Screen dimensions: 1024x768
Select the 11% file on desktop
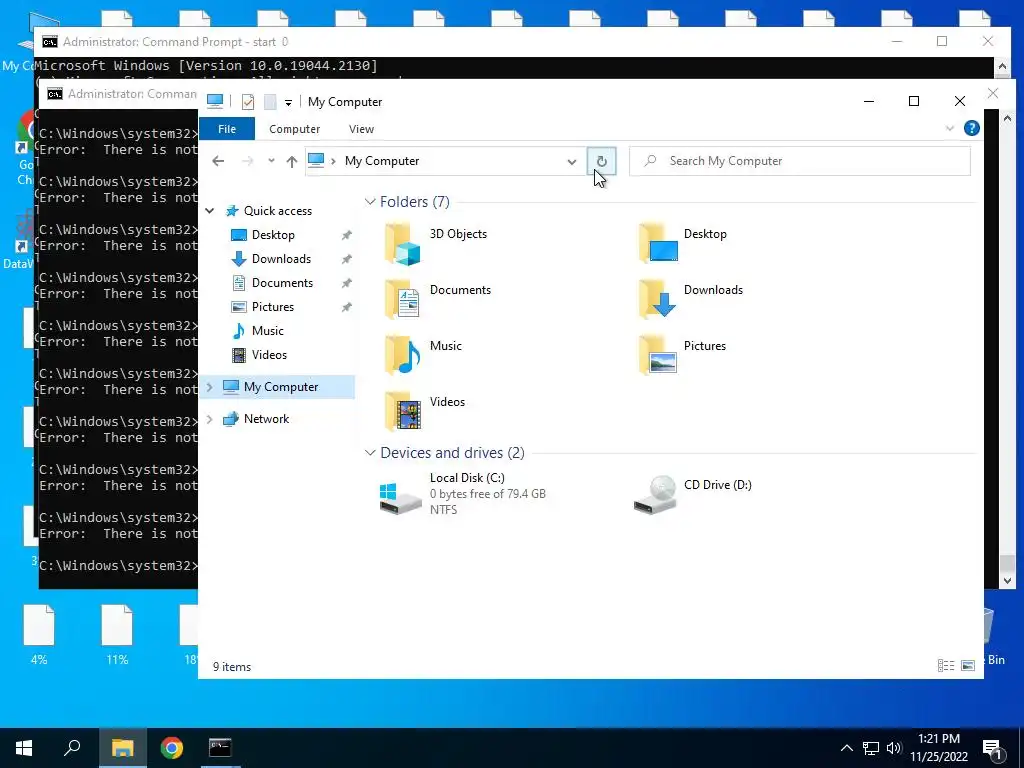tap(117, 634)
